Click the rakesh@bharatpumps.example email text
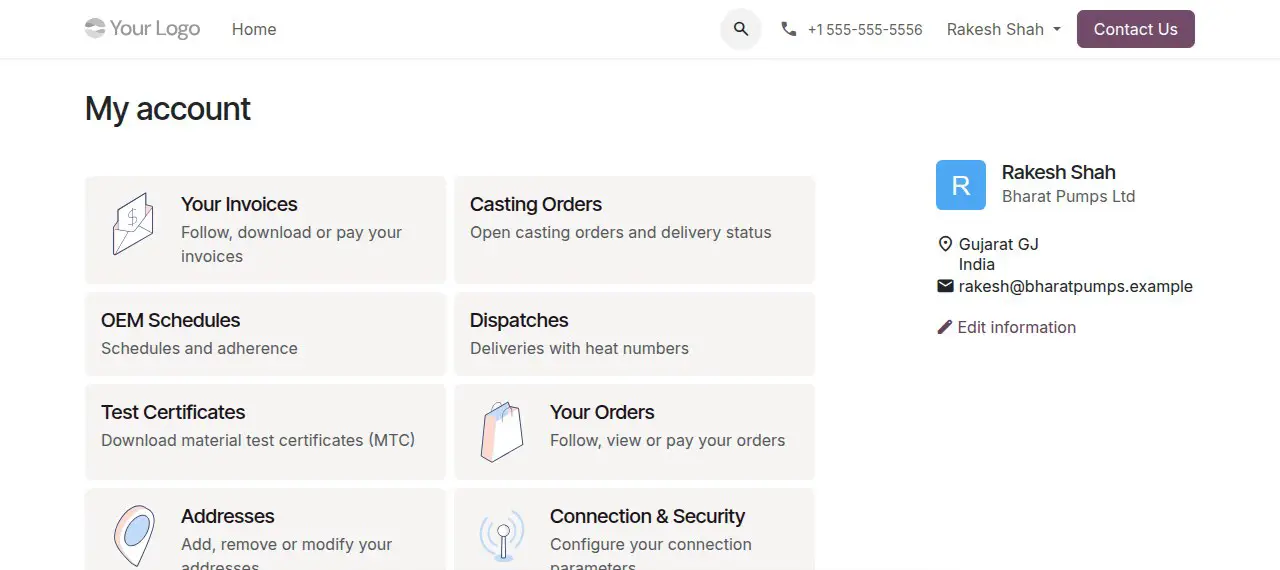 pos(1076,286)
